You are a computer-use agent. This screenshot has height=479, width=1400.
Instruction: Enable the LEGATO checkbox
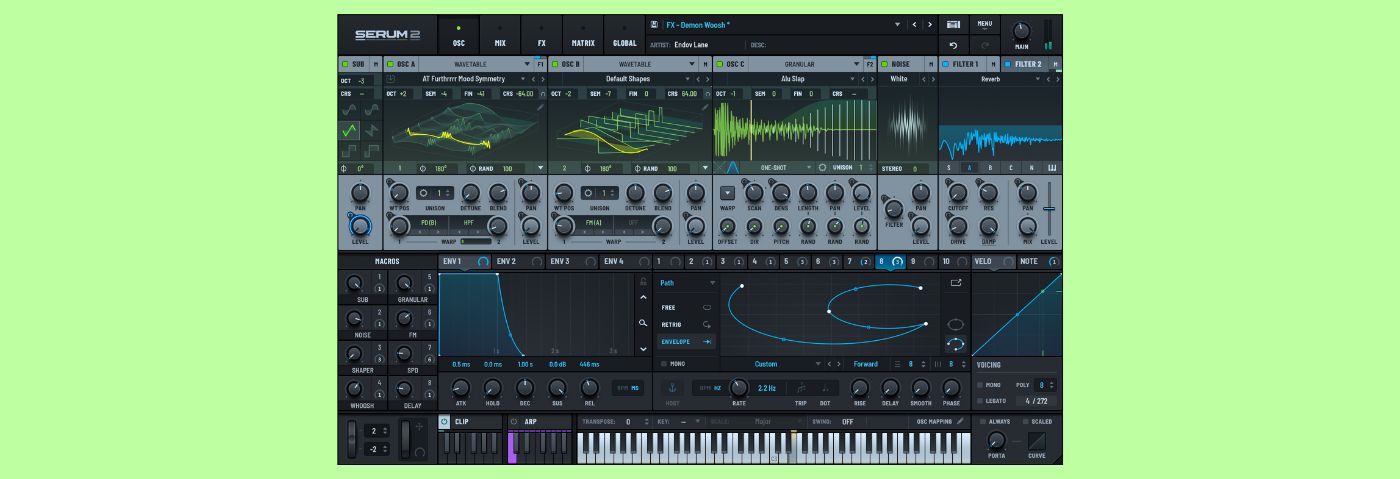pyautogui.click(x=980, y=400)
